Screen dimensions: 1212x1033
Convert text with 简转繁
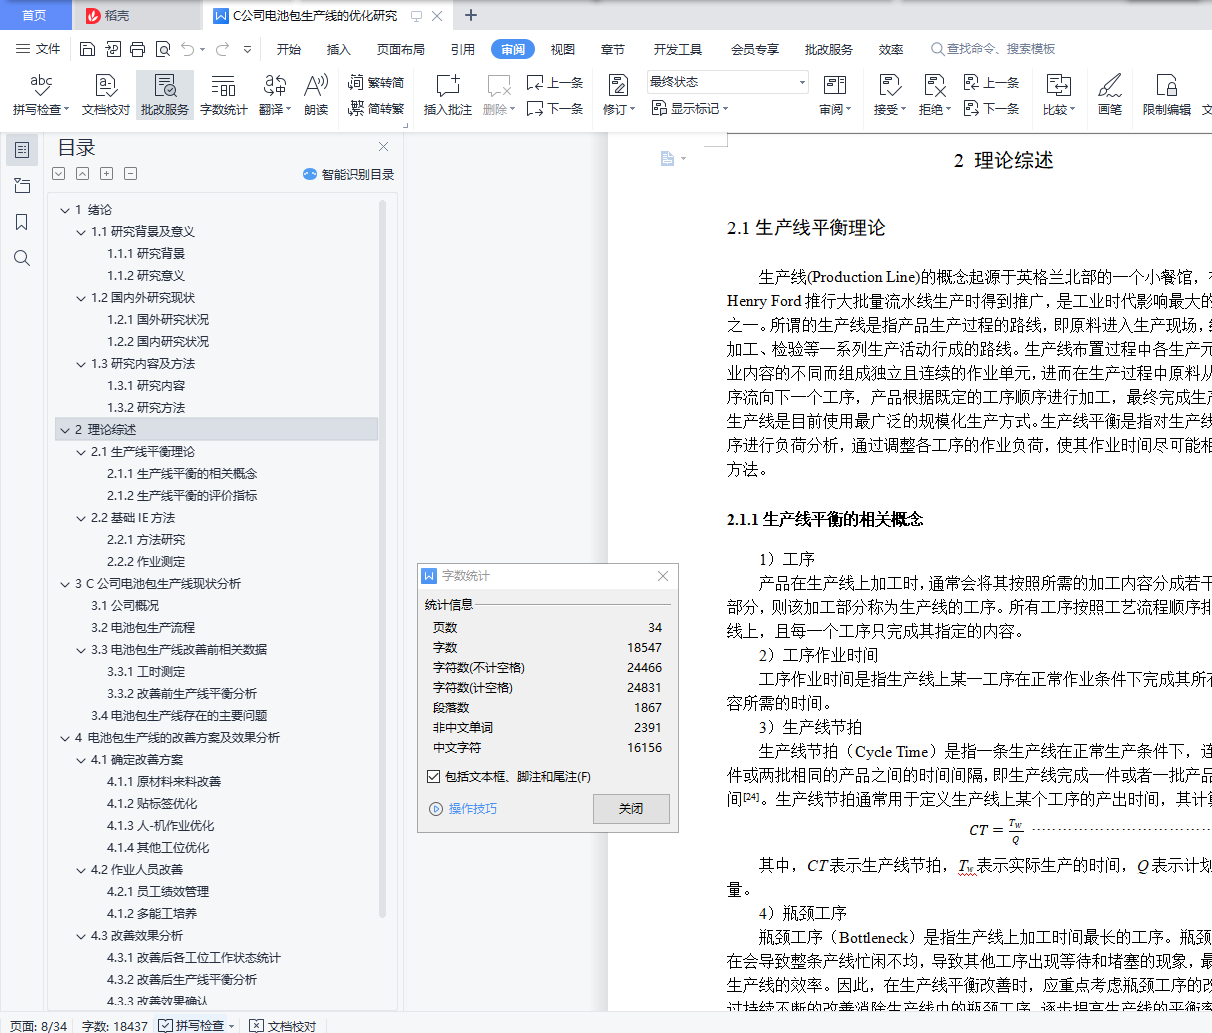pyautogui.click(x=376, y=108)
